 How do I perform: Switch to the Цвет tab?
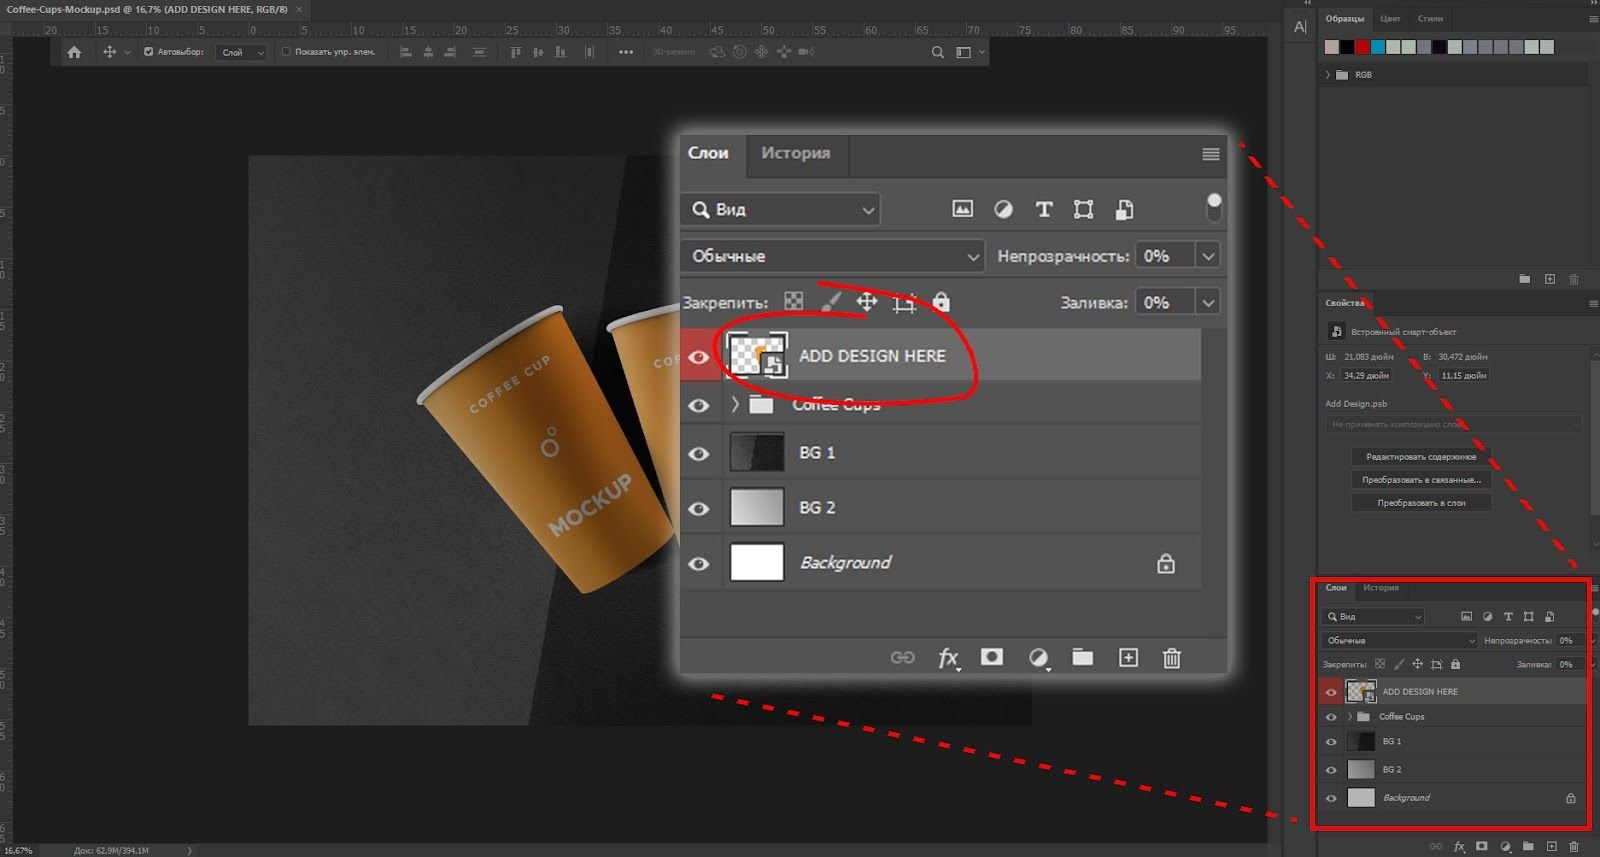[x=1390, y=18]
